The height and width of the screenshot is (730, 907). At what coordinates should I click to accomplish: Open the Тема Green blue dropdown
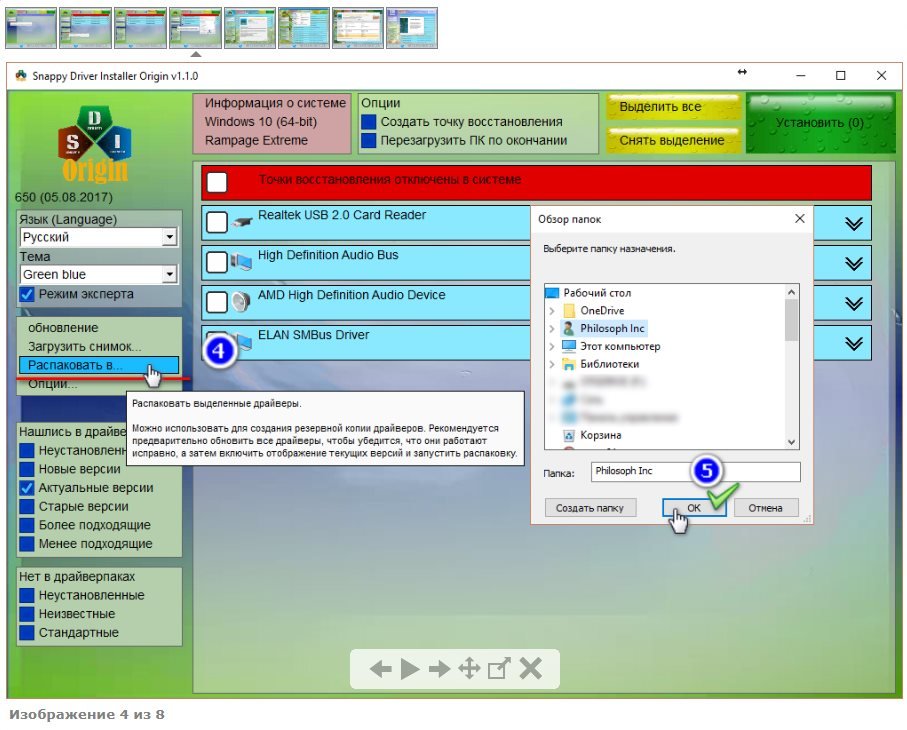point(169,275)
